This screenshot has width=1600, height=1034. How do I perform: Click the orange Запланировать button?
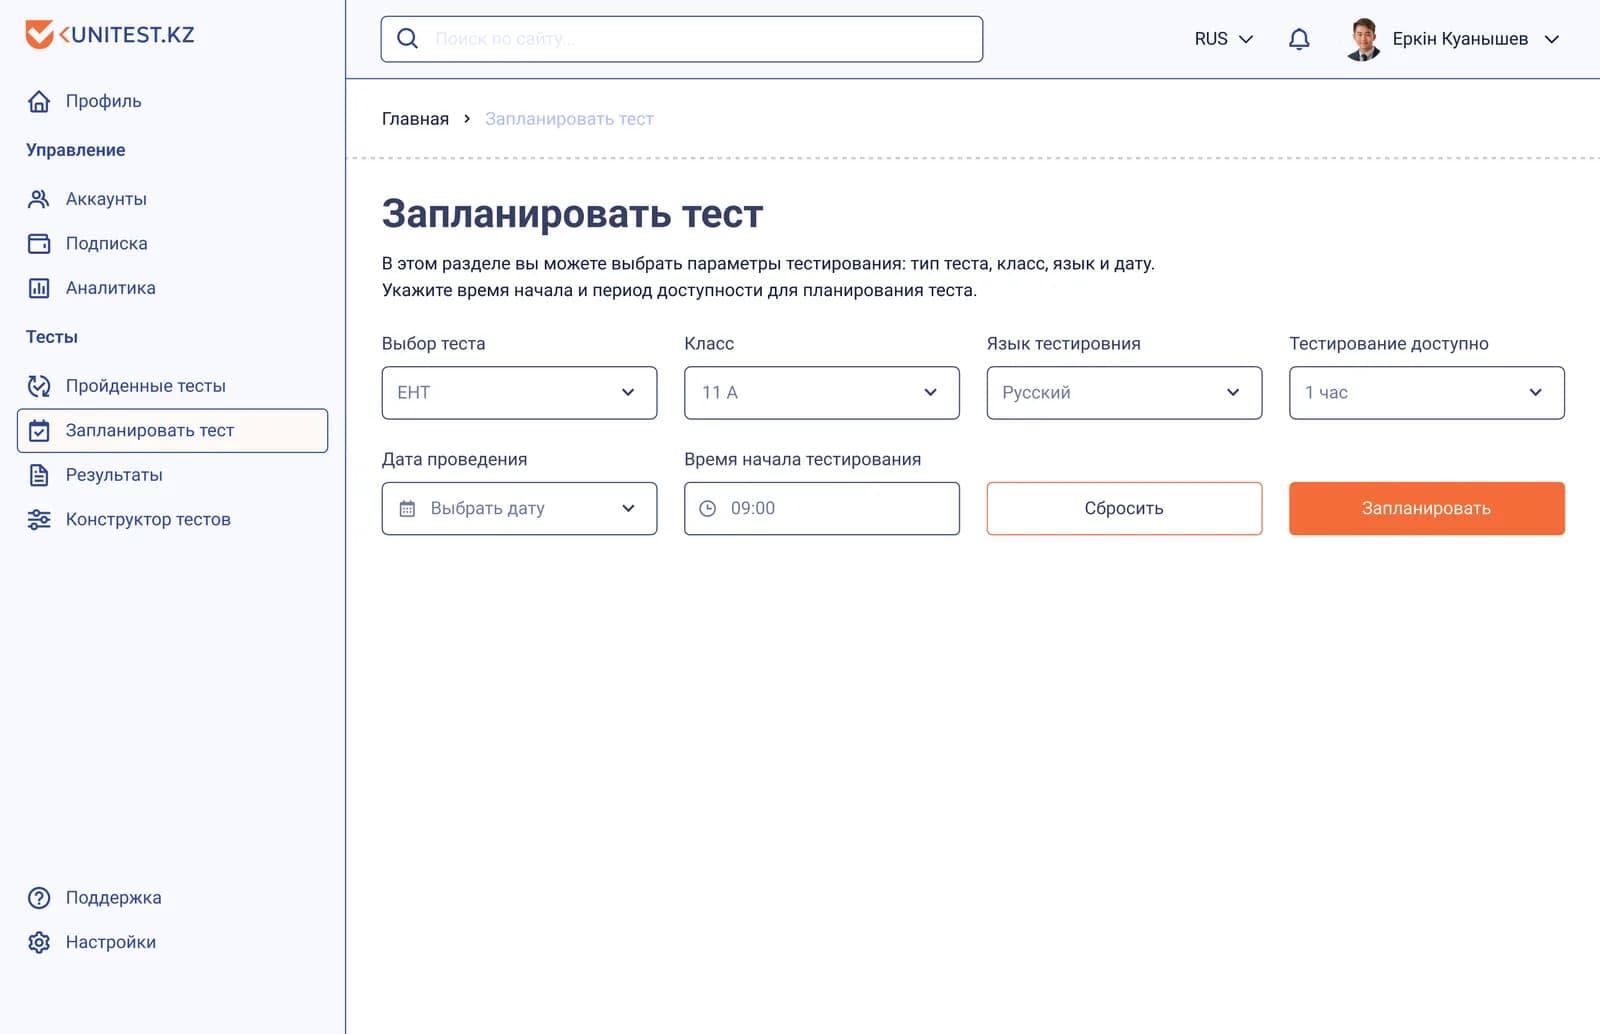click(x=1426, y=508)
